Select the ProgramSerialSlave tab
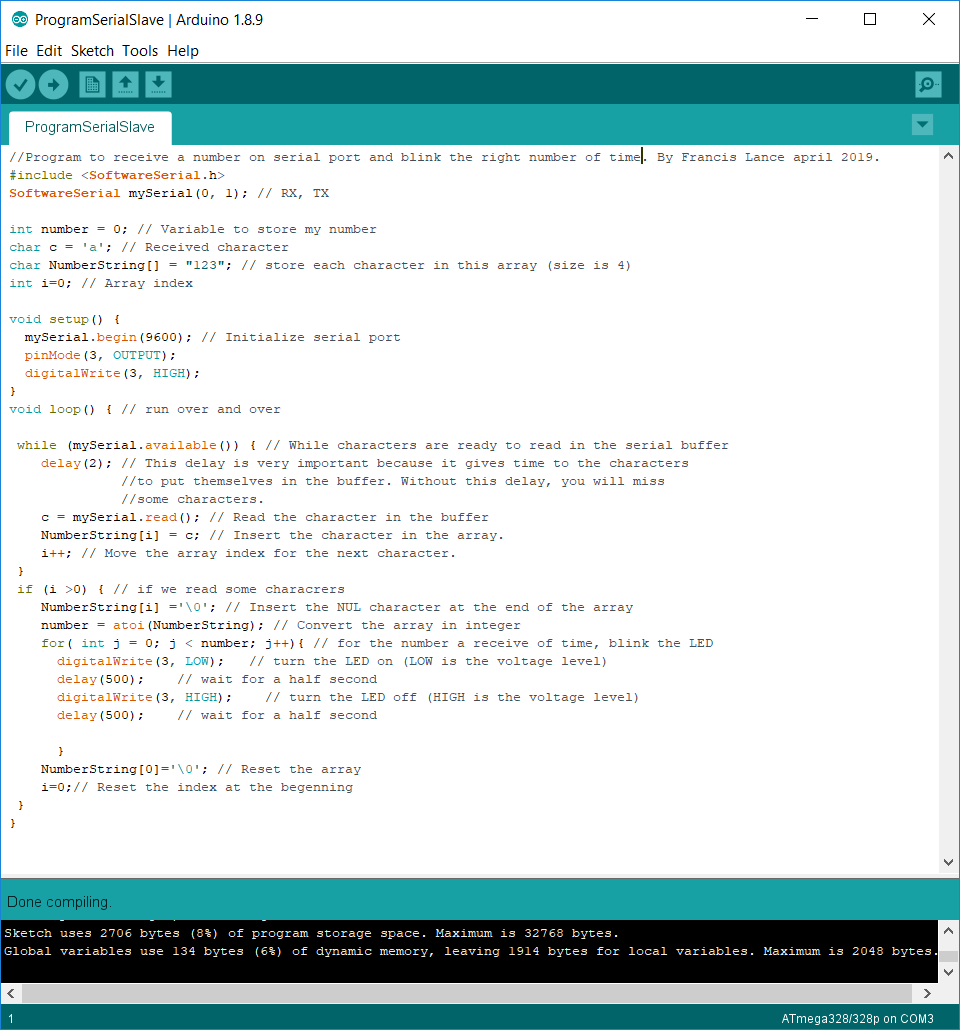Screen dimensions: 960x1030 [90, 127]
